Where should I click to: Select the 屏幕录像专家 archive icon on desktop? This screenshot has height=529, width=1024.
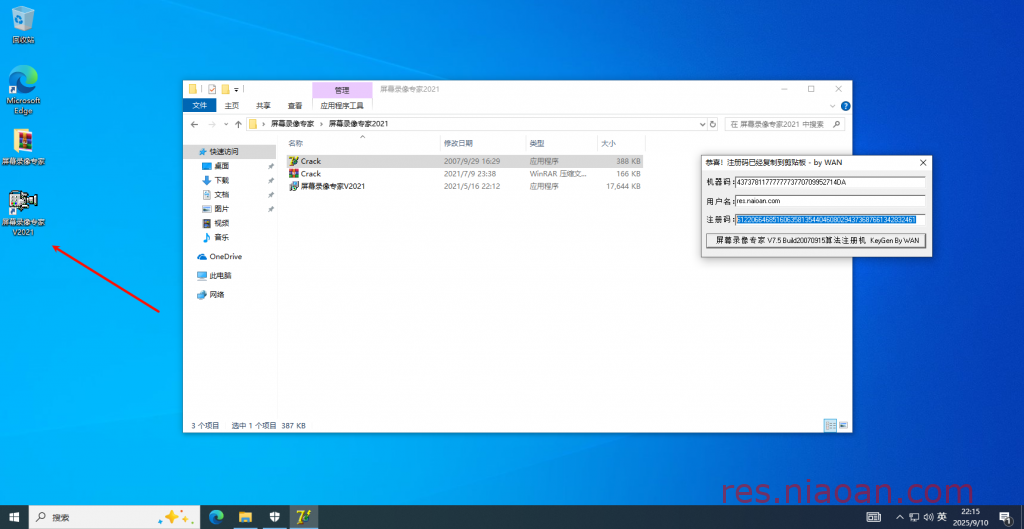tap(23, 146)
